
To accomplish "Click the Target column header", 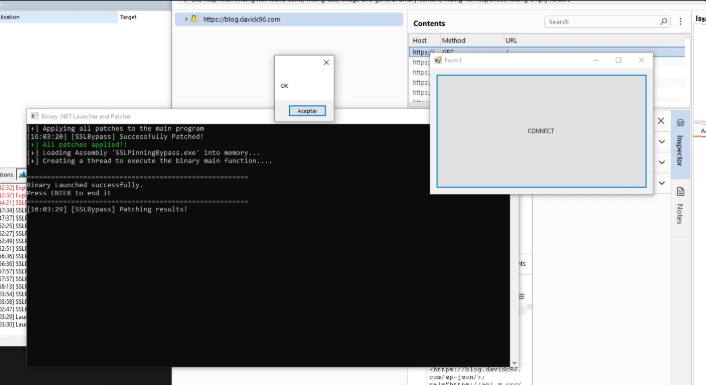I will [x=128, y=17].
